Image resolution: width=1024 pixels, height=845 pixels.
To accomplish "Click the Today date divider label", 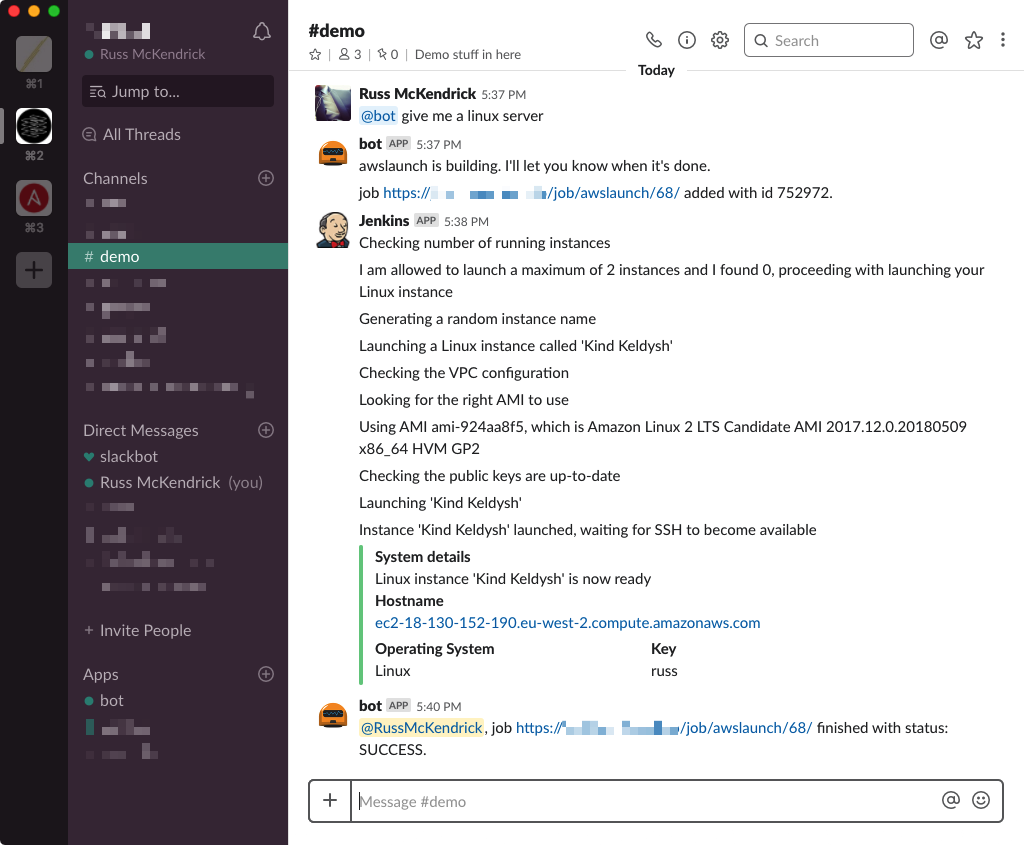I will point(656,70).
